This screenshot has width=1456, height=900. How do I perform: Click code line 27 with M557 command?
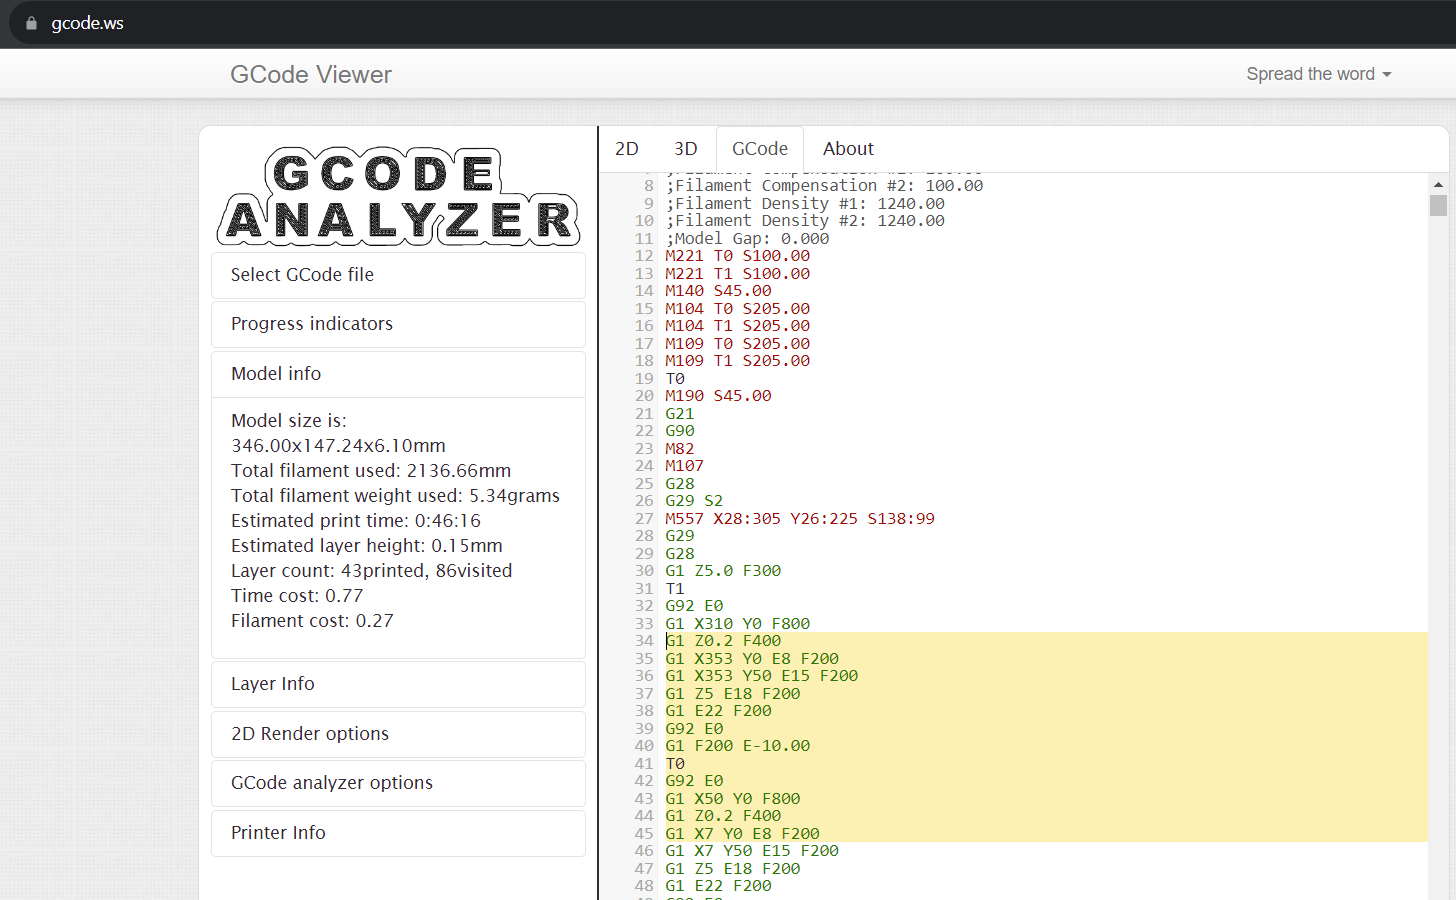coord(799,519)
